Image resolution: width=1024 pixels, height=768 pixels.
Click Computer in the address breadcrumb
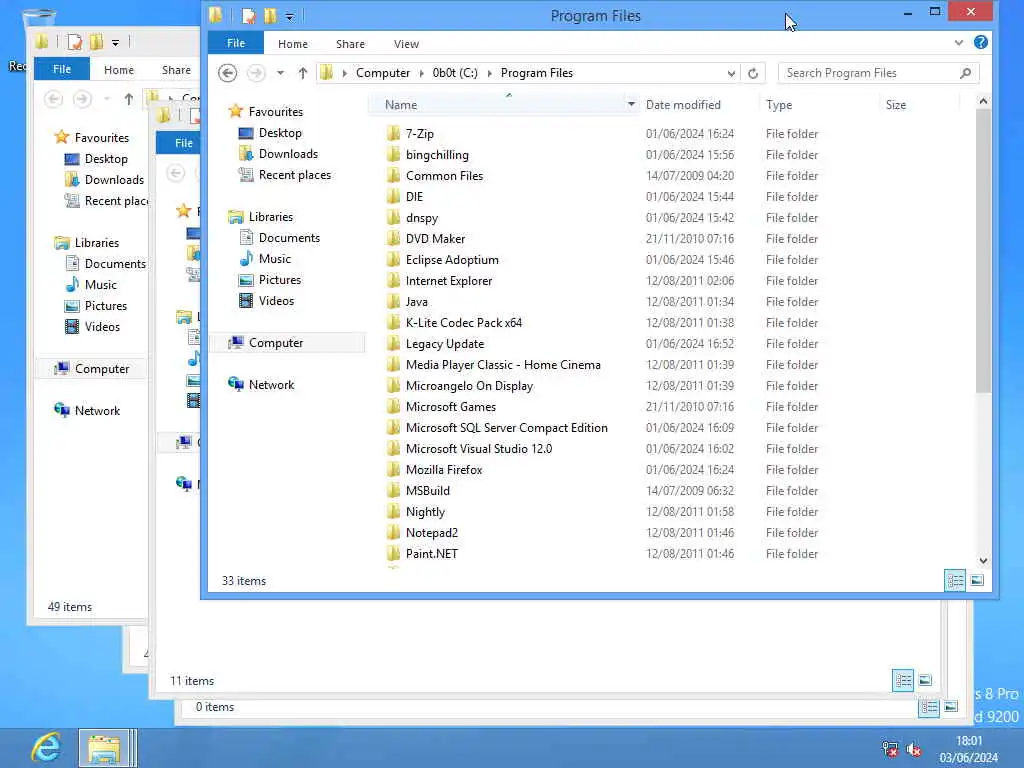click(383, 73)
